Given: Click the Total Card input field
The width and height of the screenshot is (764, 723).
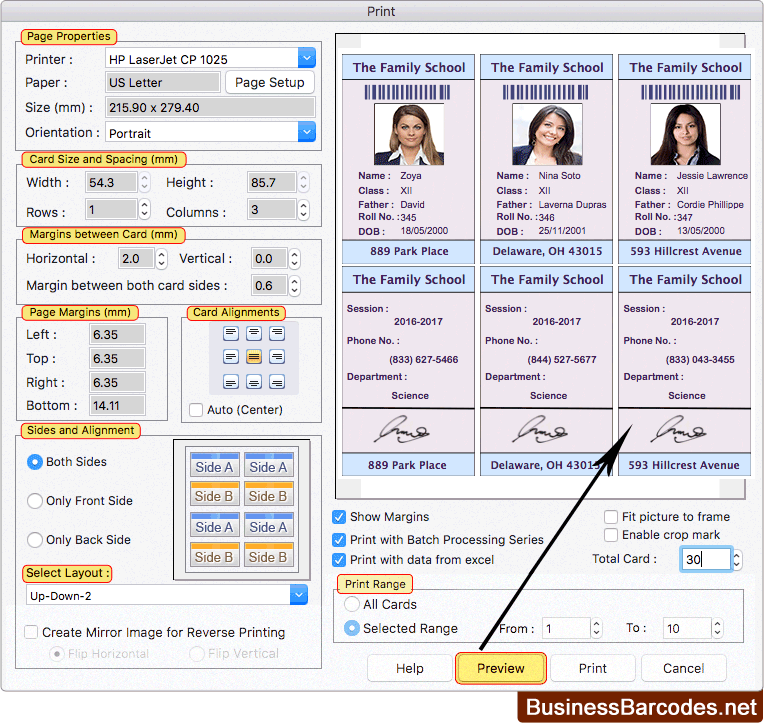Looking at the screenshot, I should [706, 559].
